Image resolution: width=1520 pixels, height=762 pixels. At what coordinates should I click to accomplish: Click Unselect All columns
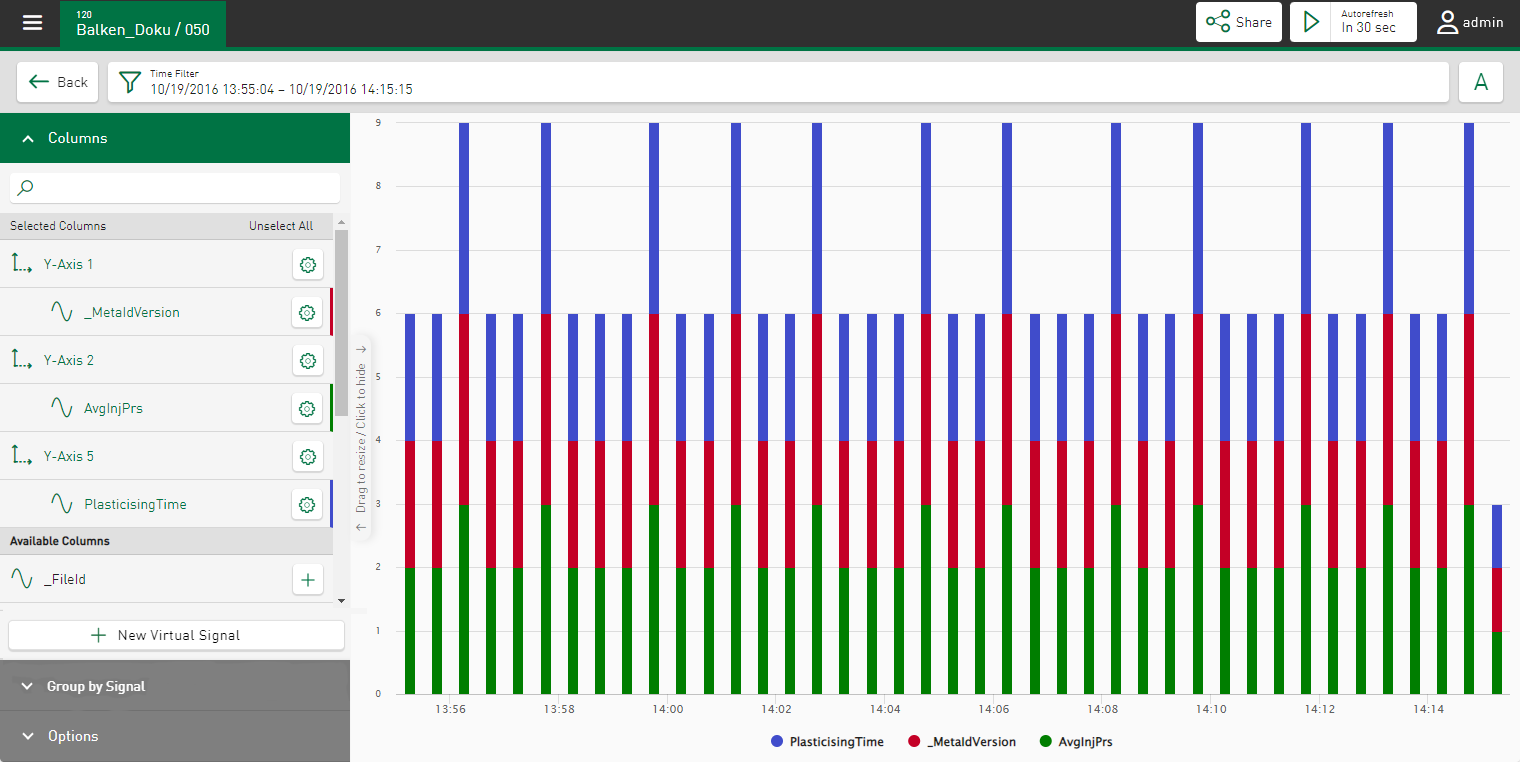coord(281,226)
